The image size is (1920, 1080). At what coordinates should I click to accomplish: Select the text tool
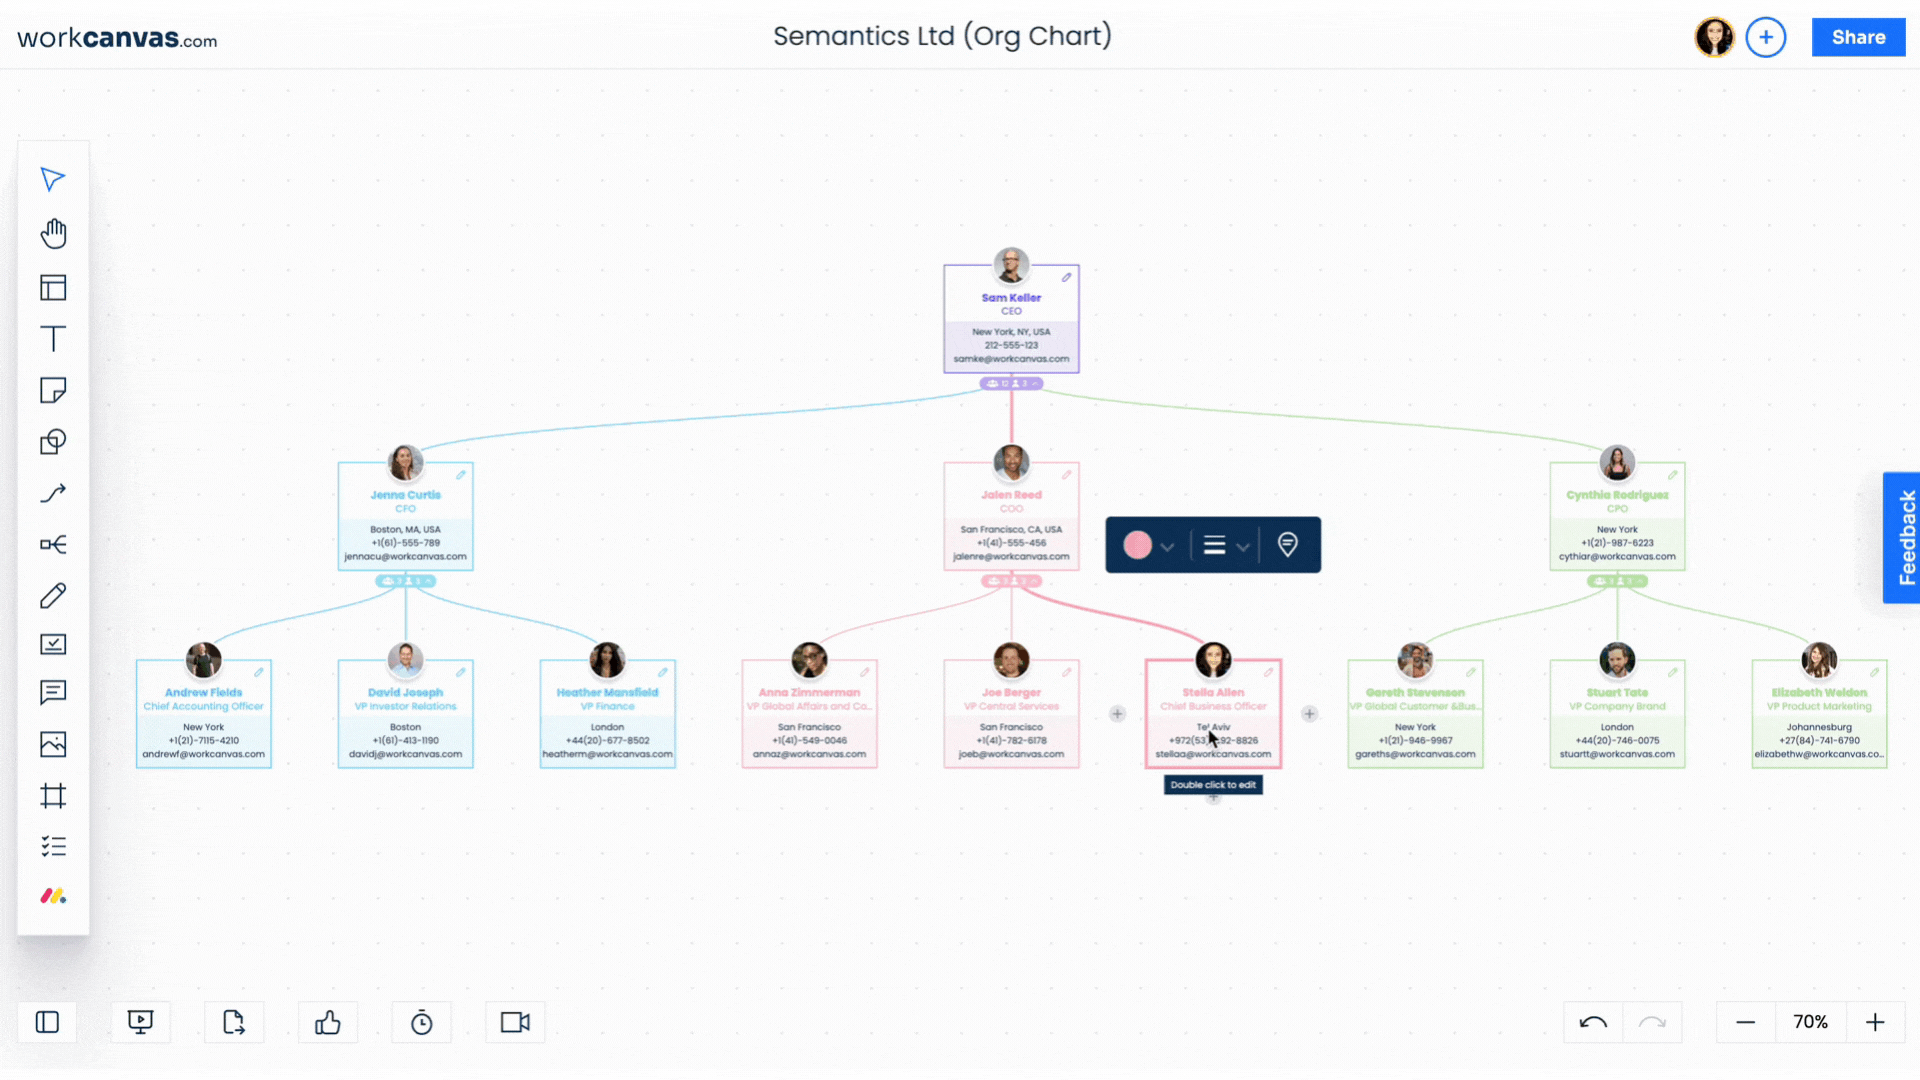coord(53,339)
